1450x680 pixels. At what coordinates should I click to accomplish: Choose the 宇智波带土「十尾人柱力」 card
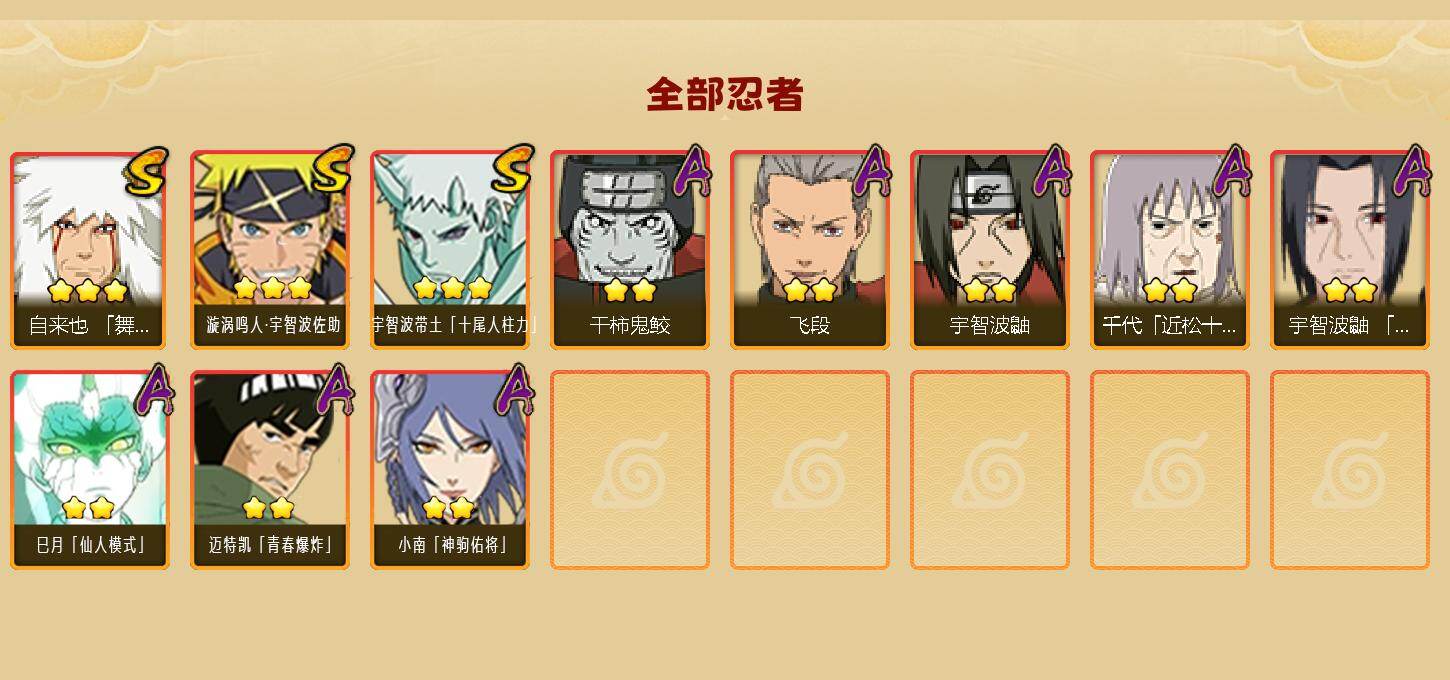[450, 250]
